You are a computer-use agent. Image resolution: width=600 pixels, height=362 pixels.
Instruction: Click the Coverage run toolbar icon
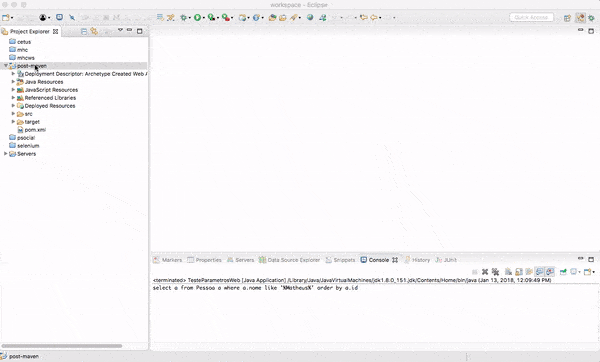tap(211, 17)
